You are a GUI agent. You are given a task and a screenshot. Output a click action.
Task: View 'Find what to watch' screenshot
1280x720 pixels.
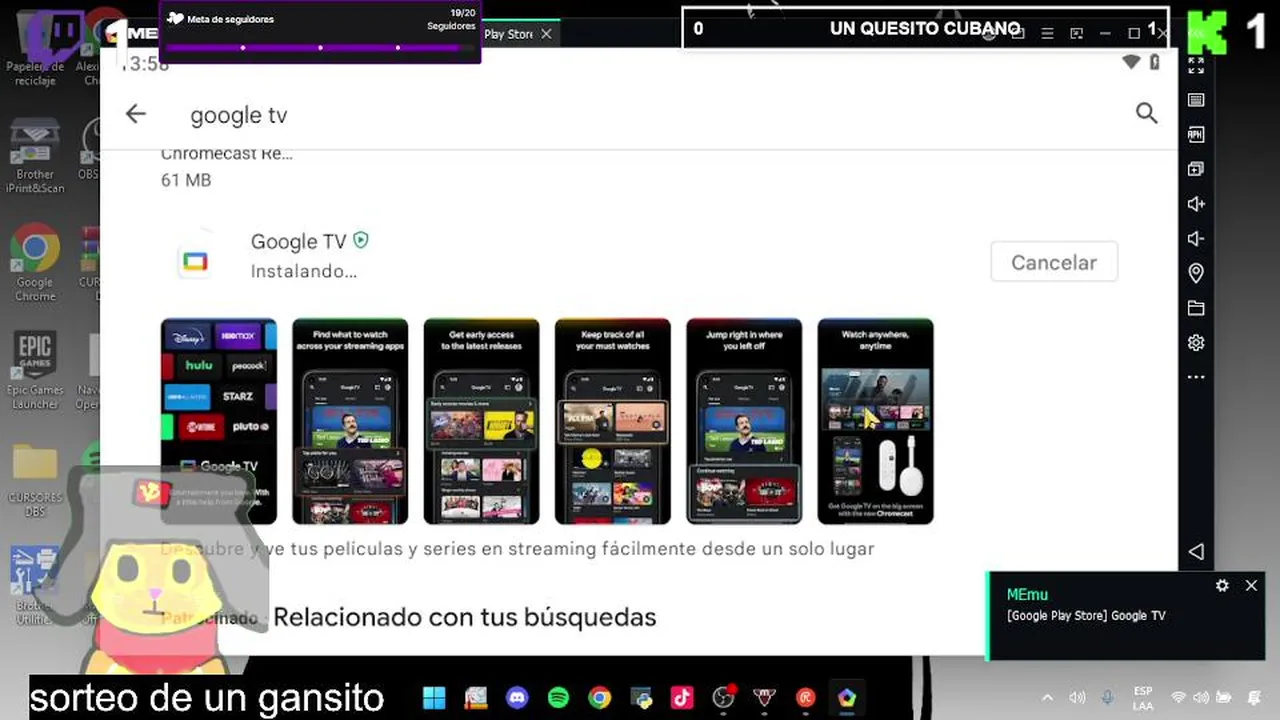pyautogui.click(x=350, y=421)
